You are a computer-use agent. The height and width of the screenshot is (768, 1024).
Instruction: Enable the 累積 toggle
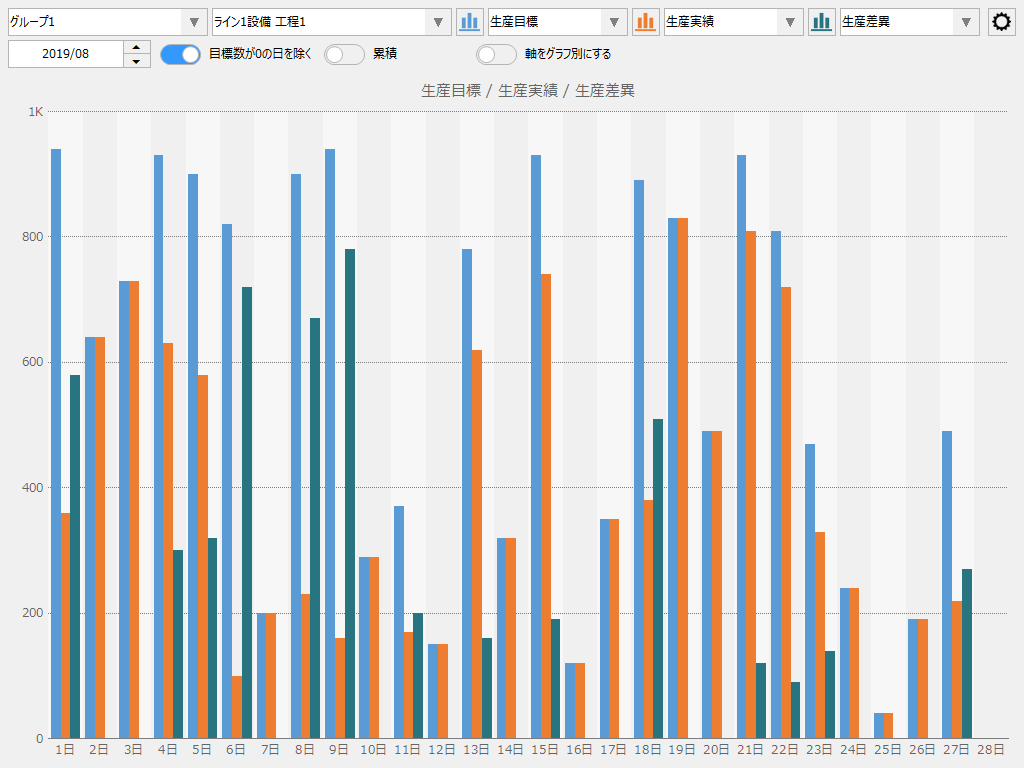[x=344, y=55]
